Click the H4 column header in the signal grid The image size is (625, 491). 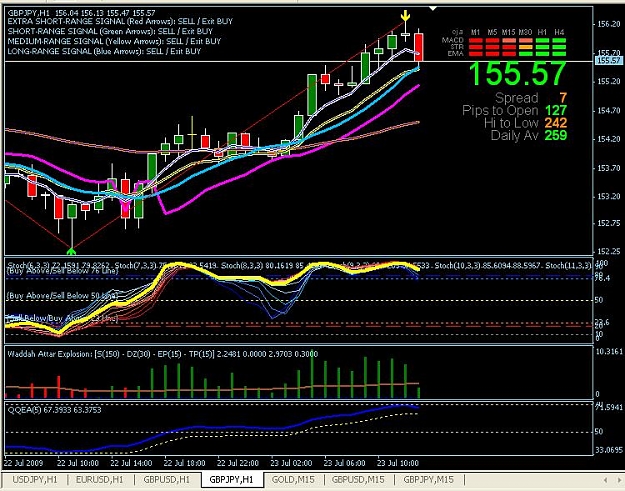pos(559,32)
